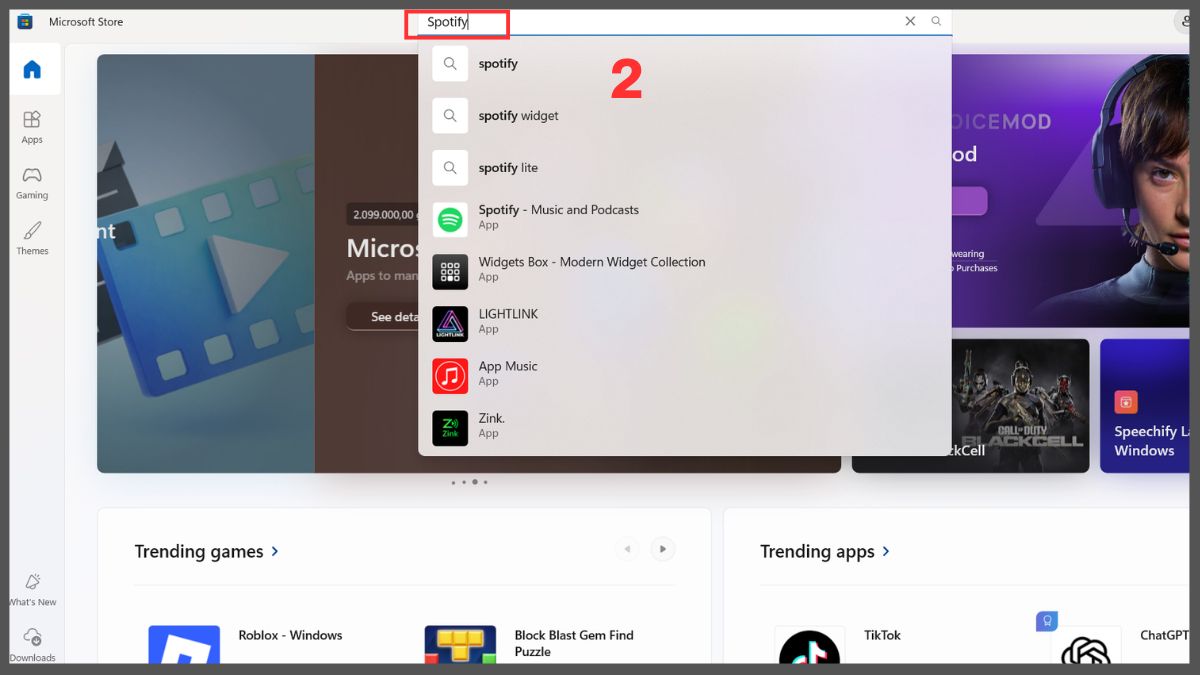
Task: Click the magnifier search button
Action: point(936,21)
